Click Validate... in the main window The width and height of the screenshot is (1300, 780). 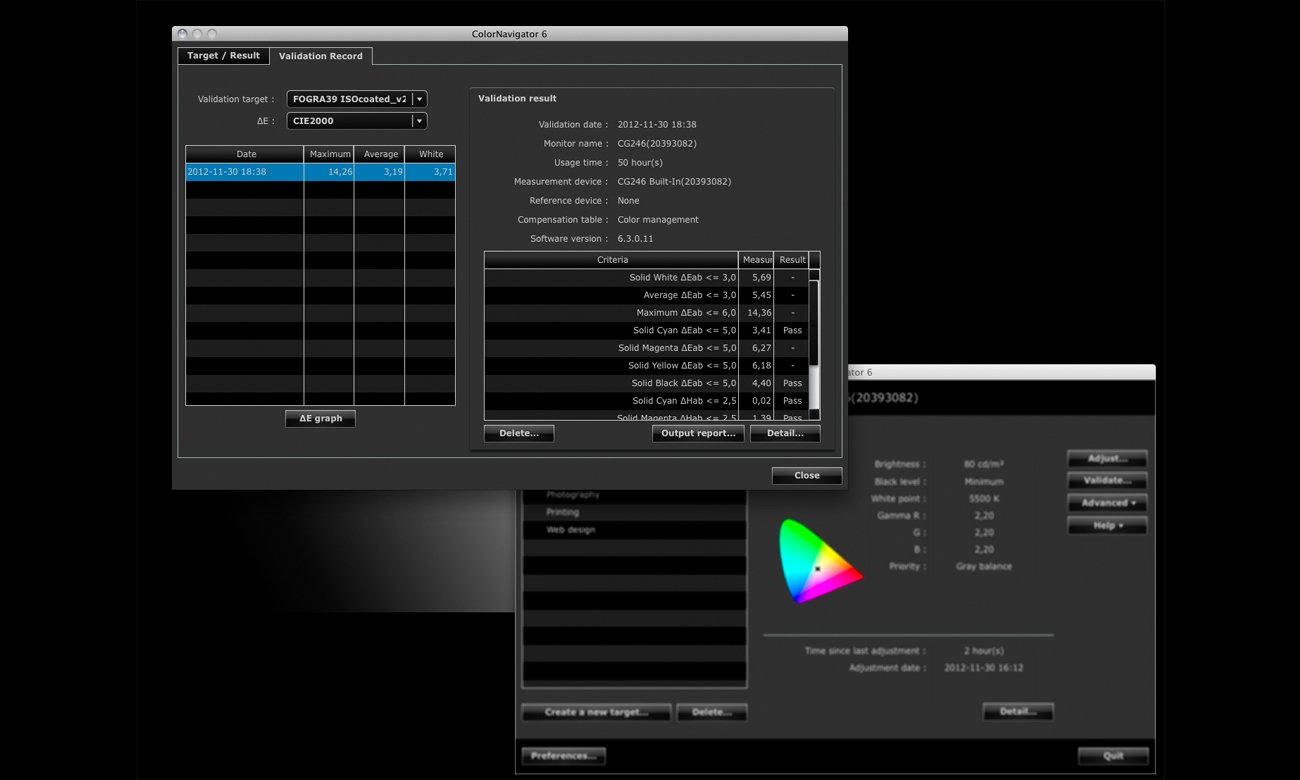[x=1107, y=481]
